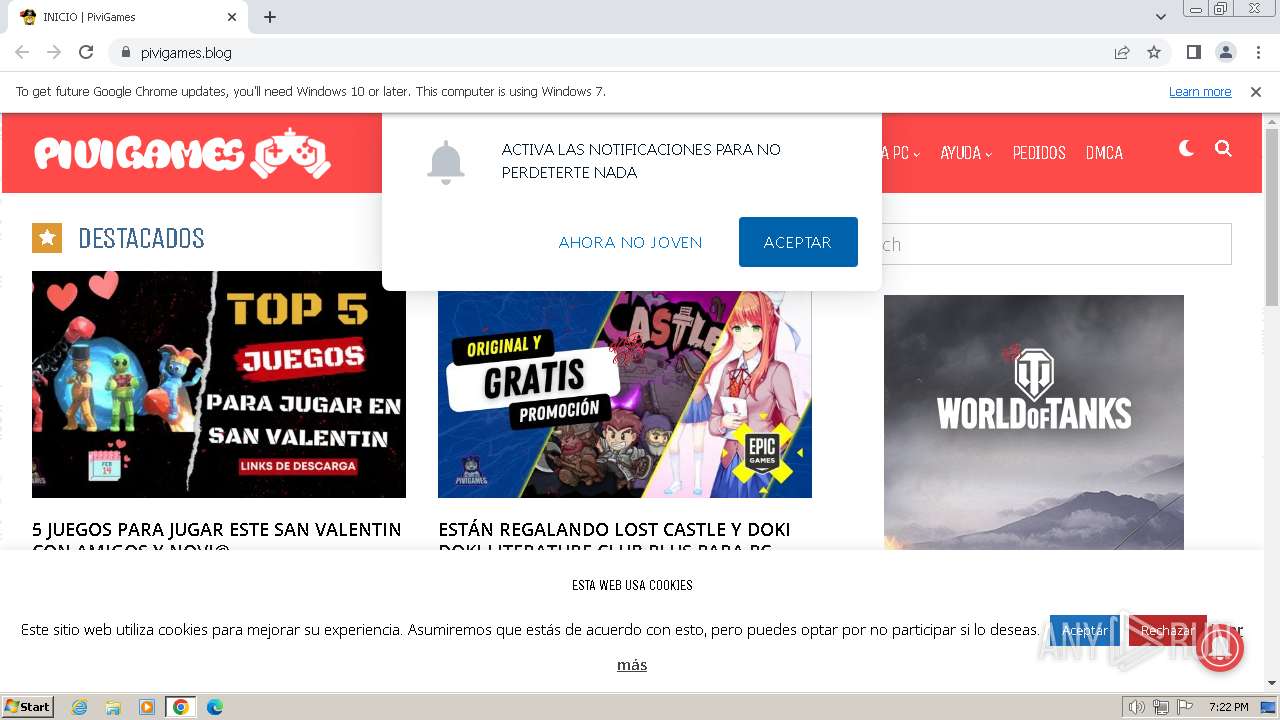Reject cookies with Rechazar button

click(1167, 631)
